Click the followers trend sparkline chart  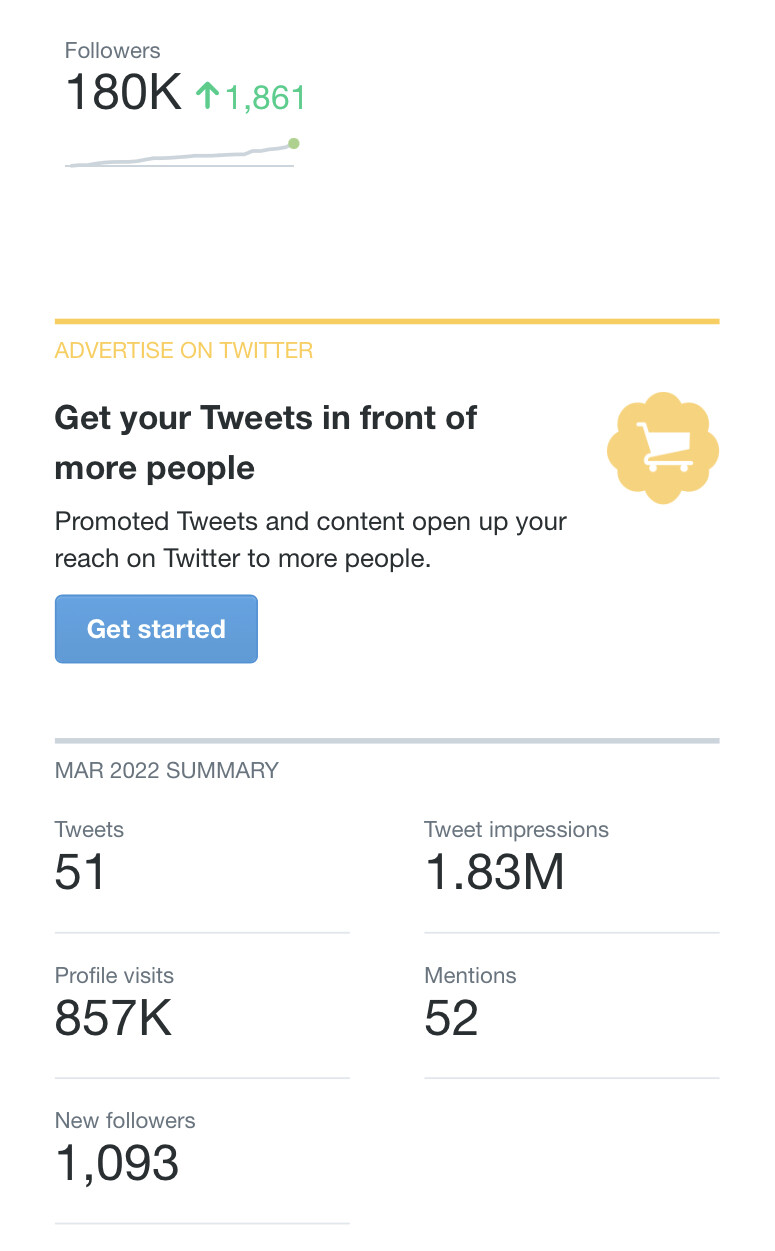tap(182, 153)
